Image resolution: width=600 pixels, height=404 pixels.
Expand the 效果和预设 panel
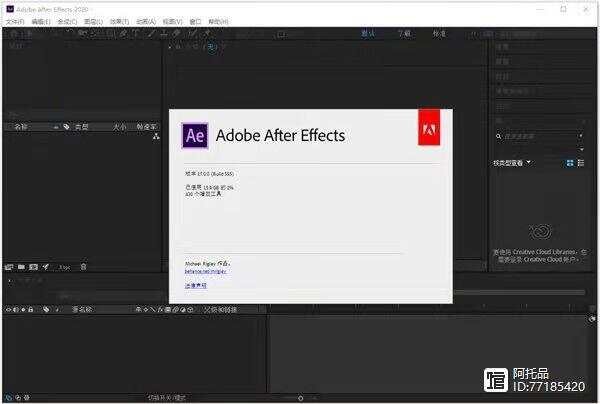coord(515,91)
